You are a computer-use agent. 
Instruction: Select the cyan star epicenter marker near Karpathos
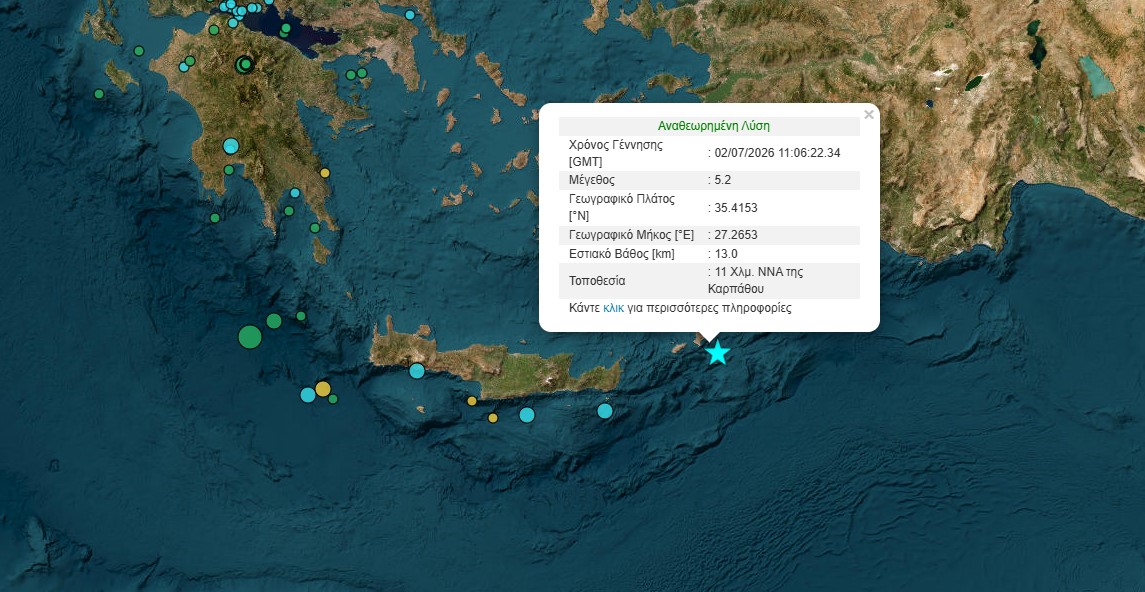(718, 353)
